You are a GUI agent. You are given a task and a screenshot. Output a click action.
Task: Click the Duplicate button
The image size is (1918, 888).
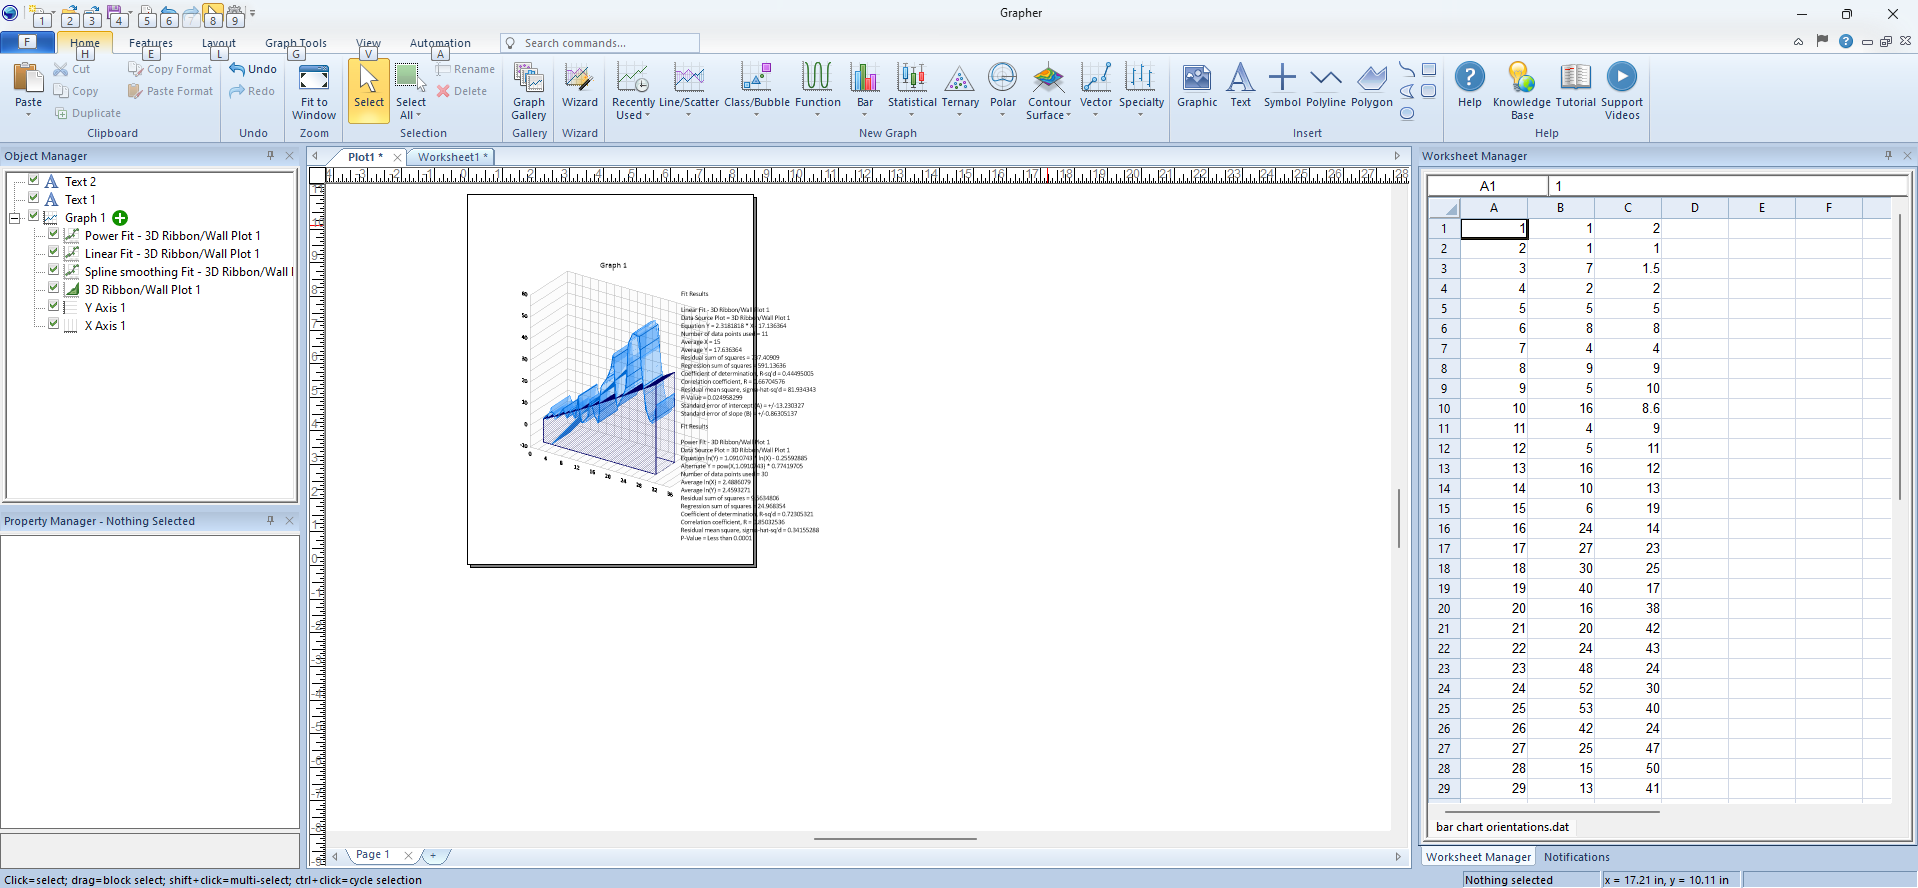coord(88,113)
